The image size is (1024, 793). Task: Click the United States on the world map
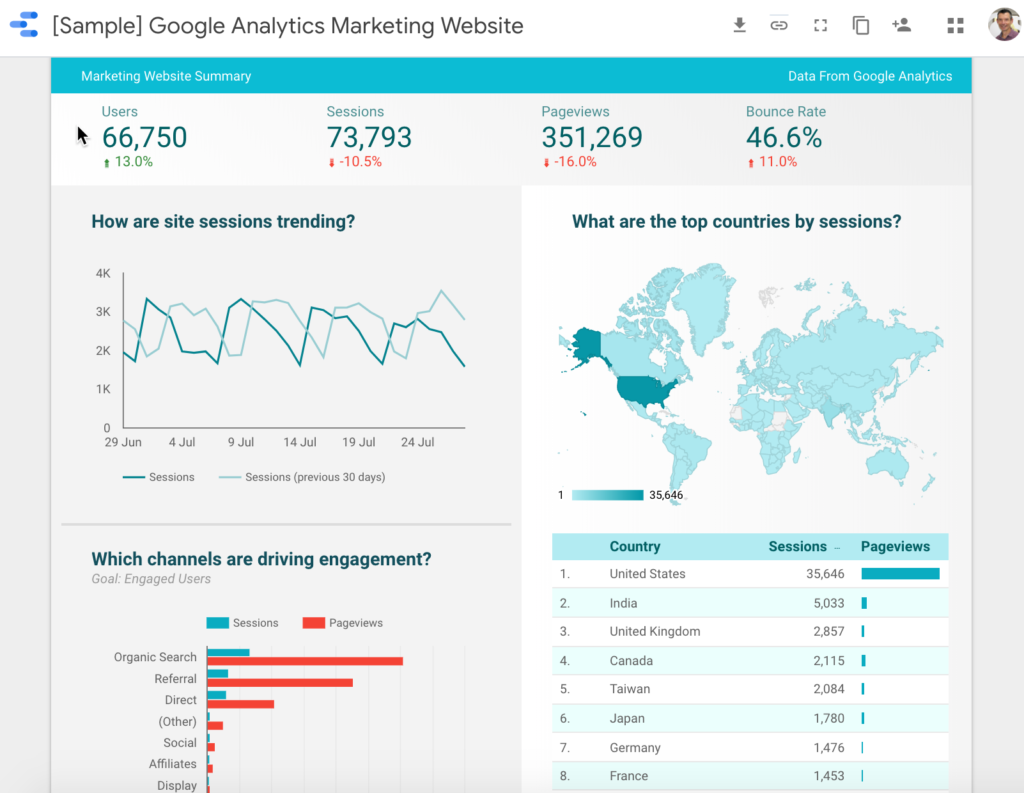point(643,390)
